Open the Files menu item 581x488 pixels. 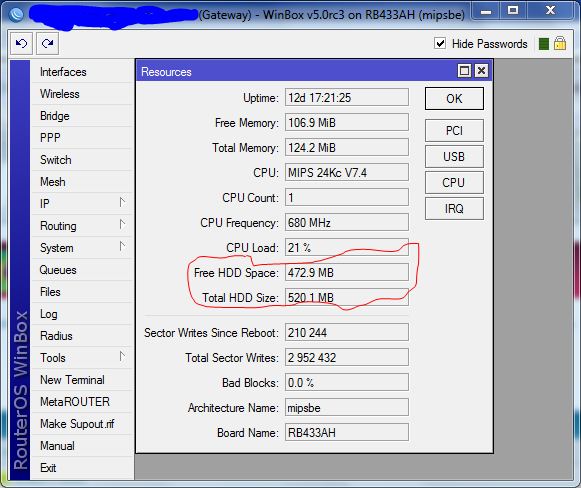[x=82, y=292]
